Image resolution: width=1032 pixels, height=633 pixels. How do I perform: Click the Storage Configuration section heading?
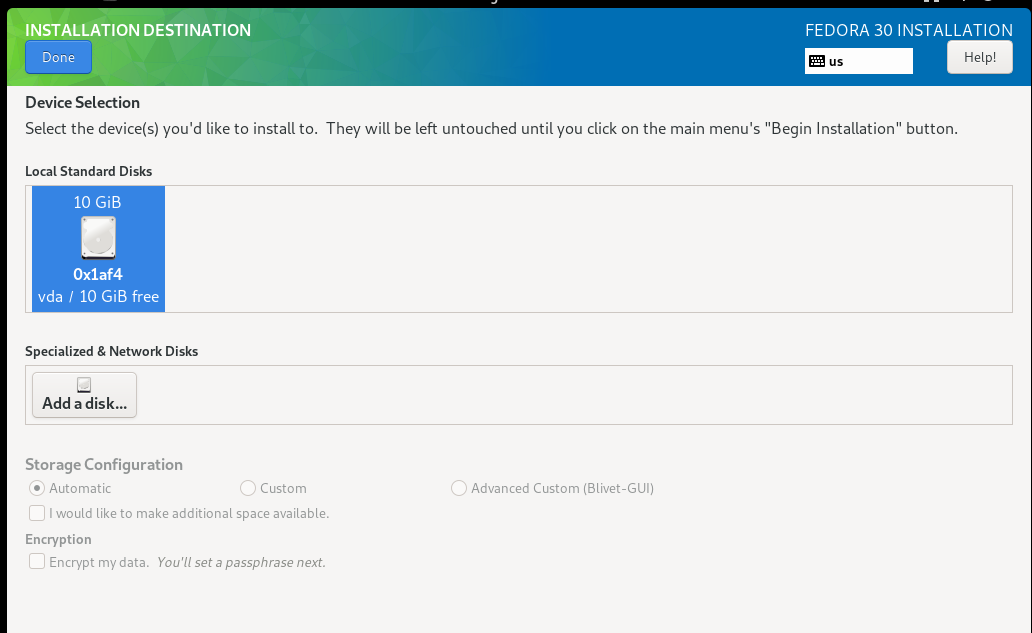[x=104, y=464]
